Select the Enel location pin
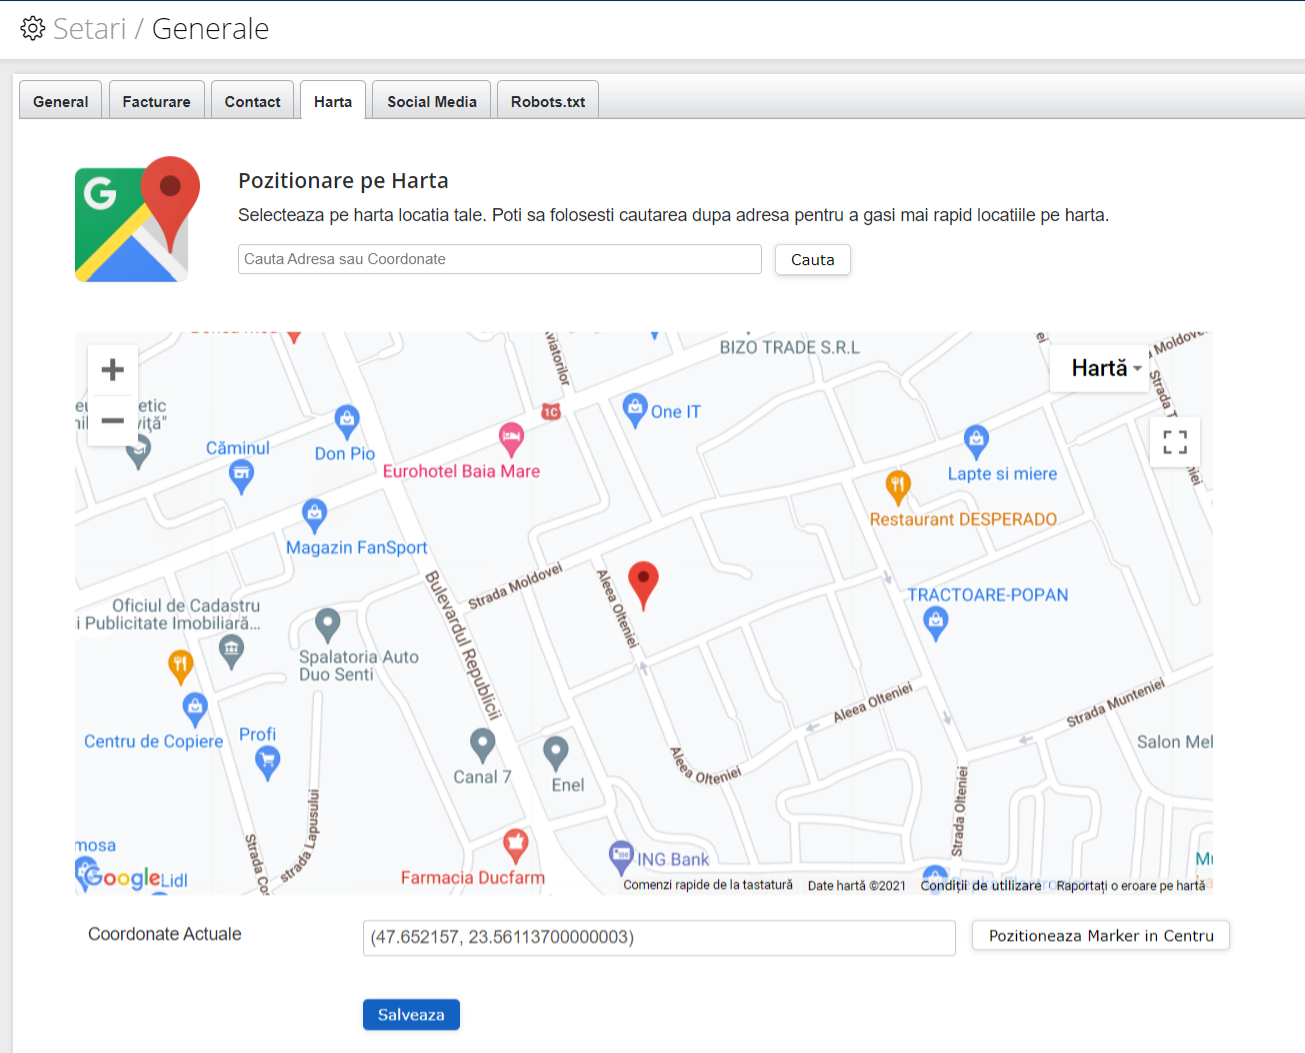This screenshot has height=1053, width=1305. click(556, 754)
